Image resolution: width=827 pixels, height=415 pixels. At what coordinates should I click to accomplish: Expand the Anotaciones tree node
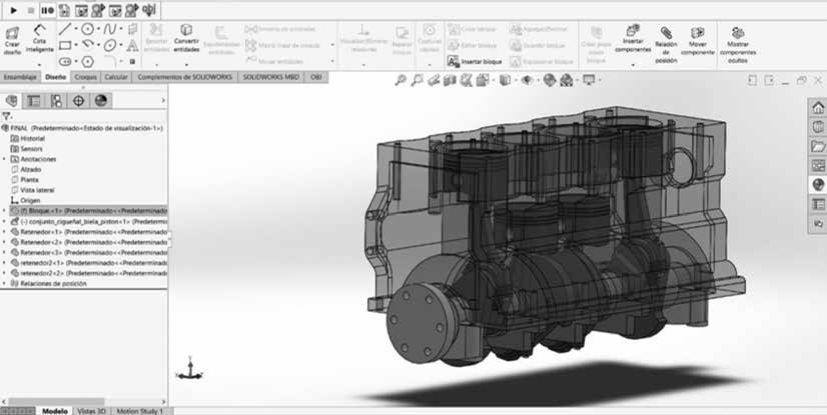[x=5, y=159]
